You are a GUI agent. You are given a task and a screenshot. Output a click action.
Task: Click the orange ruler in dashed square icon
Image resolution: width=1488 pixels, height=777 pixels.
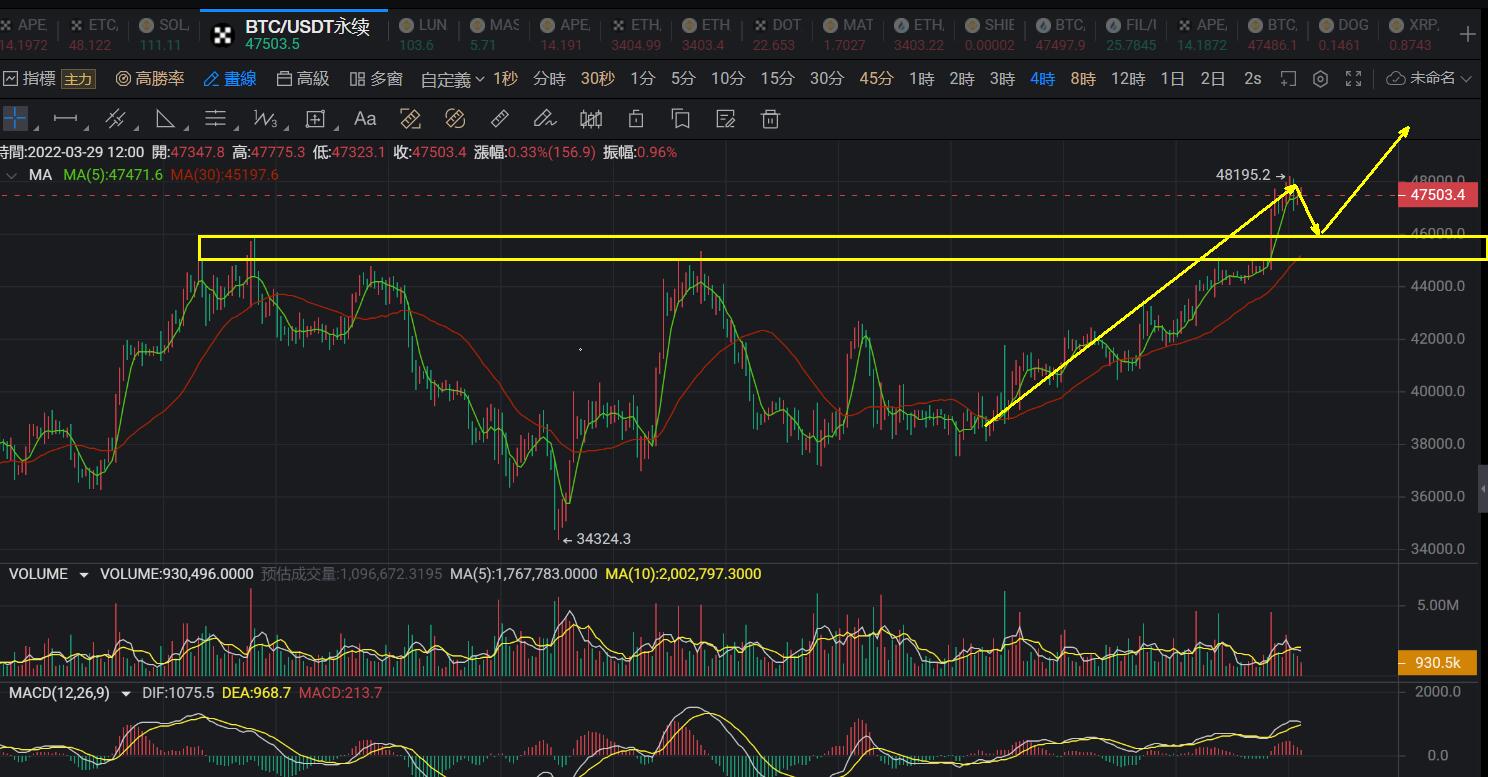[x=410, y=119]
